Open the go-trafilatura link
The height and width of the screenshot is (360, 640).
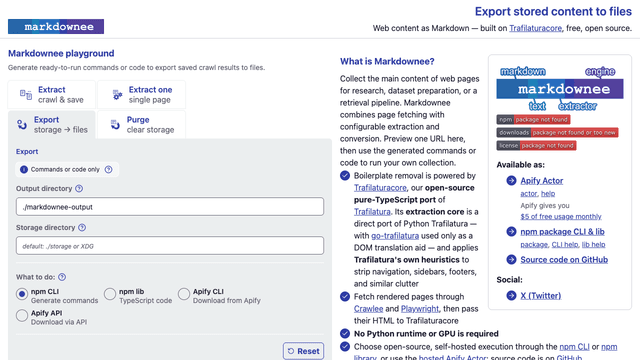click(x=395, y=236)
